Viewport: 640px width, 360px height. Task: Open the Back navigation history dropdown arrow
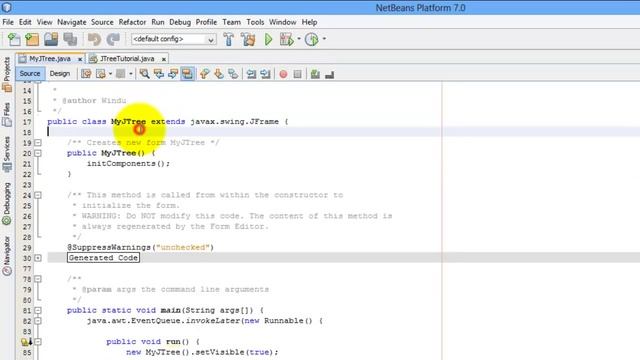pyautogui.click(x=110, y=74)
